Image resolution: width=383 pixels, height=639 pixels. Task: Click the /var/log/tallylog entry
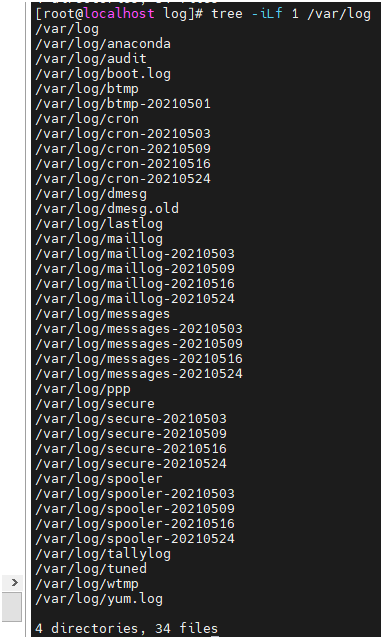(103, 554)
